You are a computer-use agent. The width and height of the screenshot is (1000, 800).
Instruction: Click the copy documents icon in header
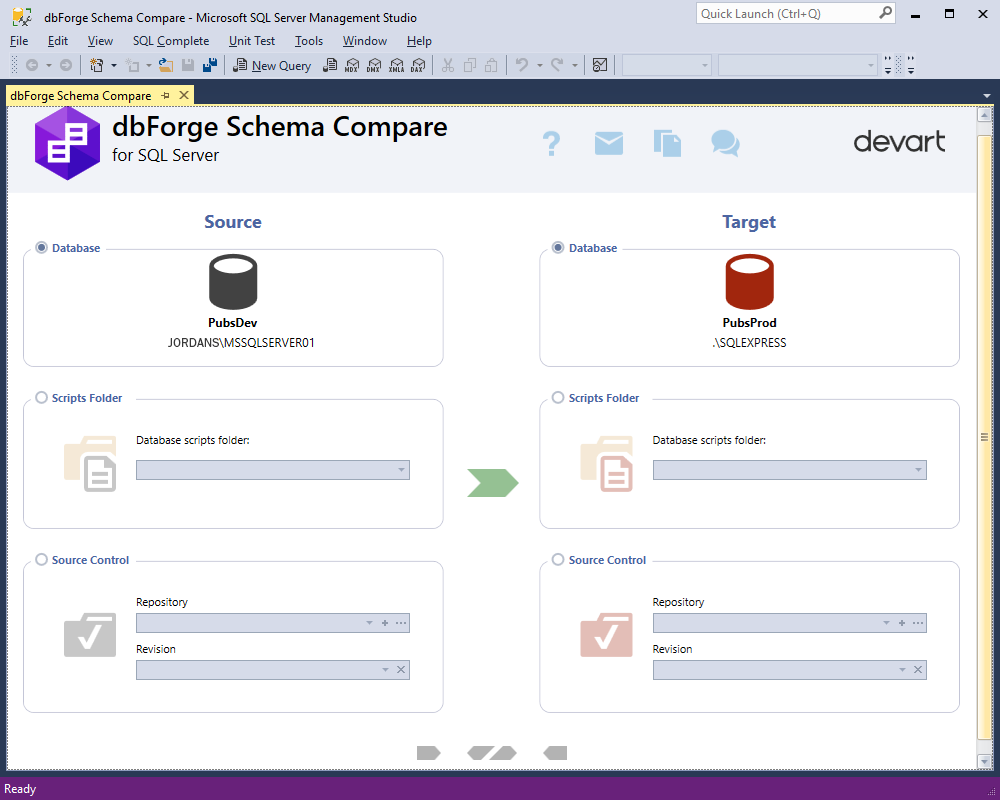point(667,144)
